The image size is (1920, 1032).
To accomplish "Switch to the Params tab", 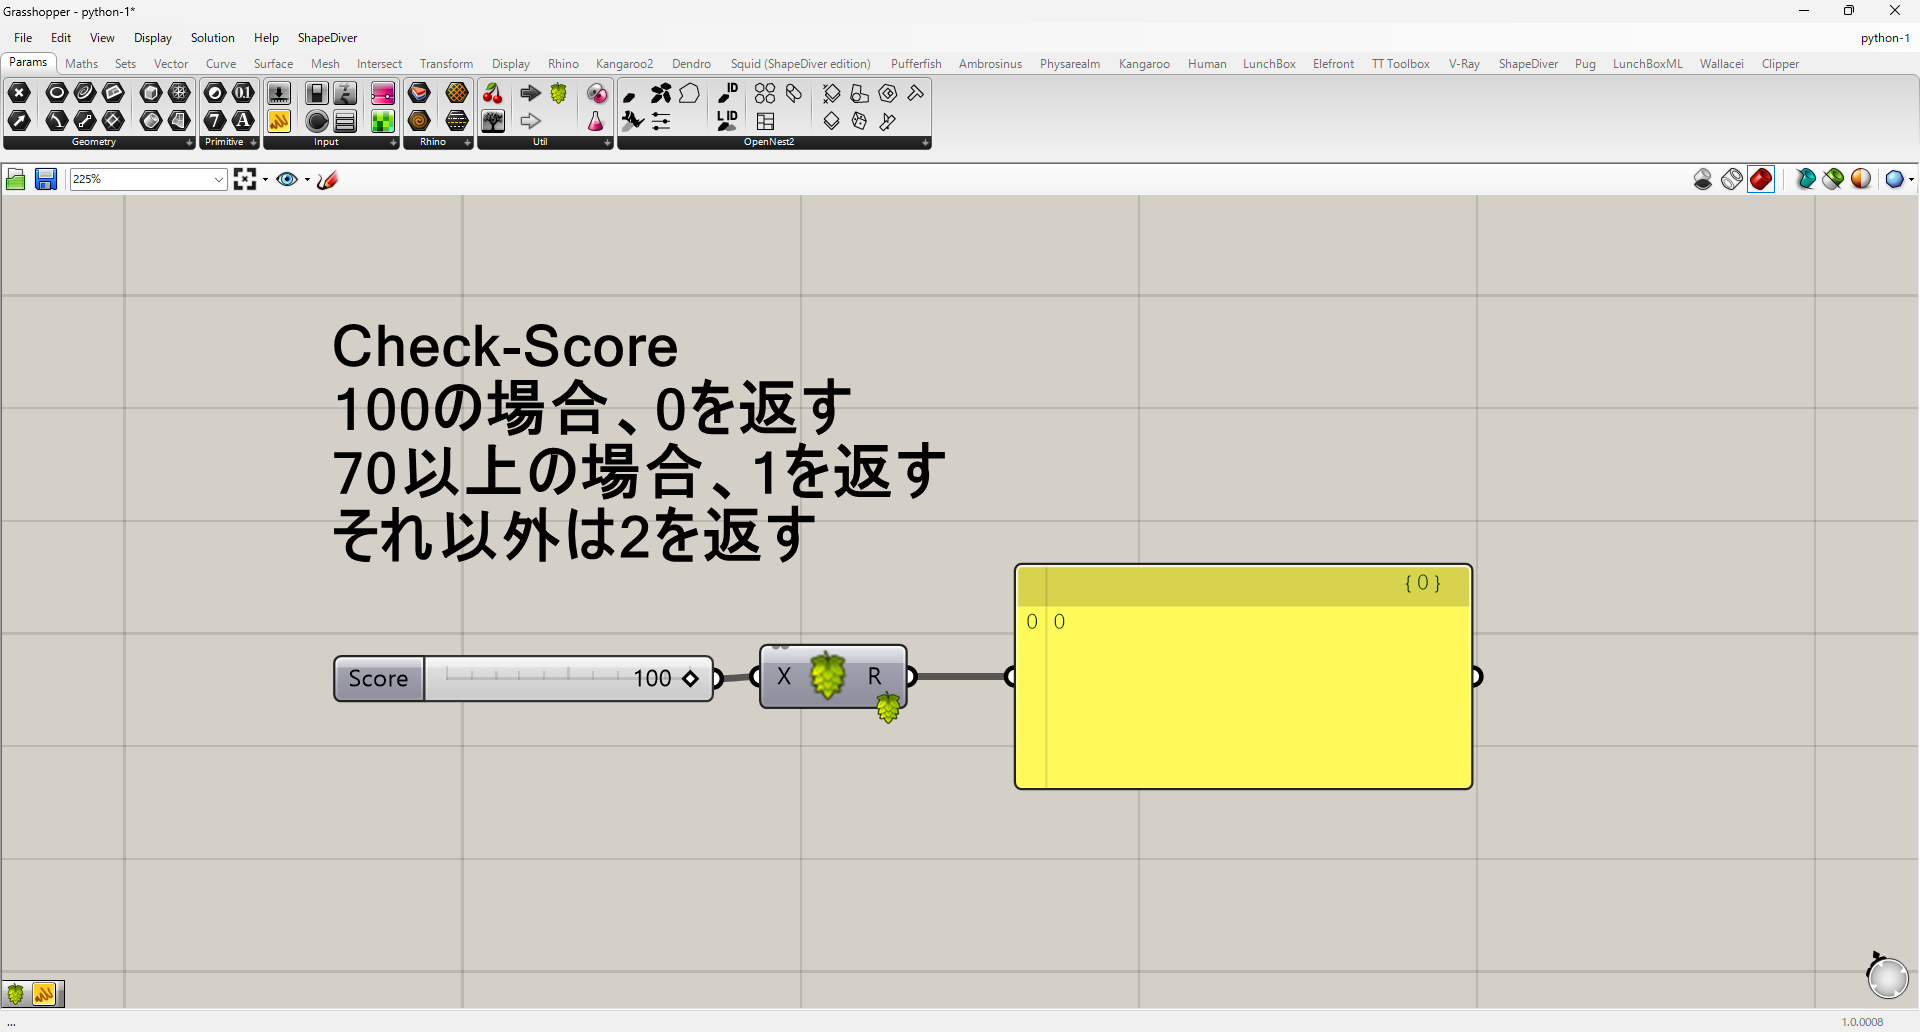I will (x=28, y=62).
